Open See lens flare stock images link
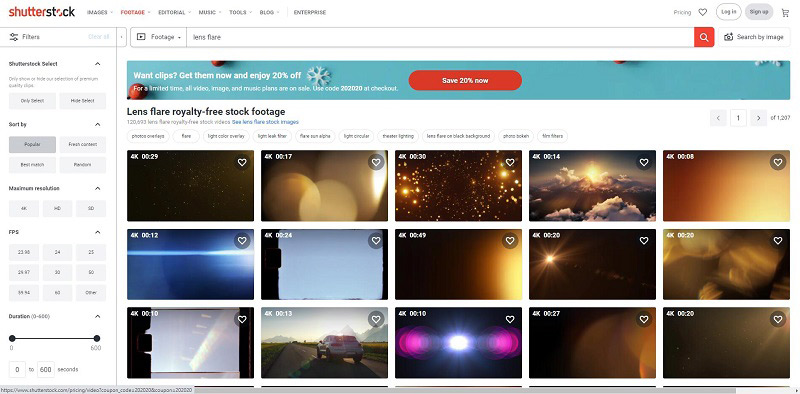 coord(265,122)
